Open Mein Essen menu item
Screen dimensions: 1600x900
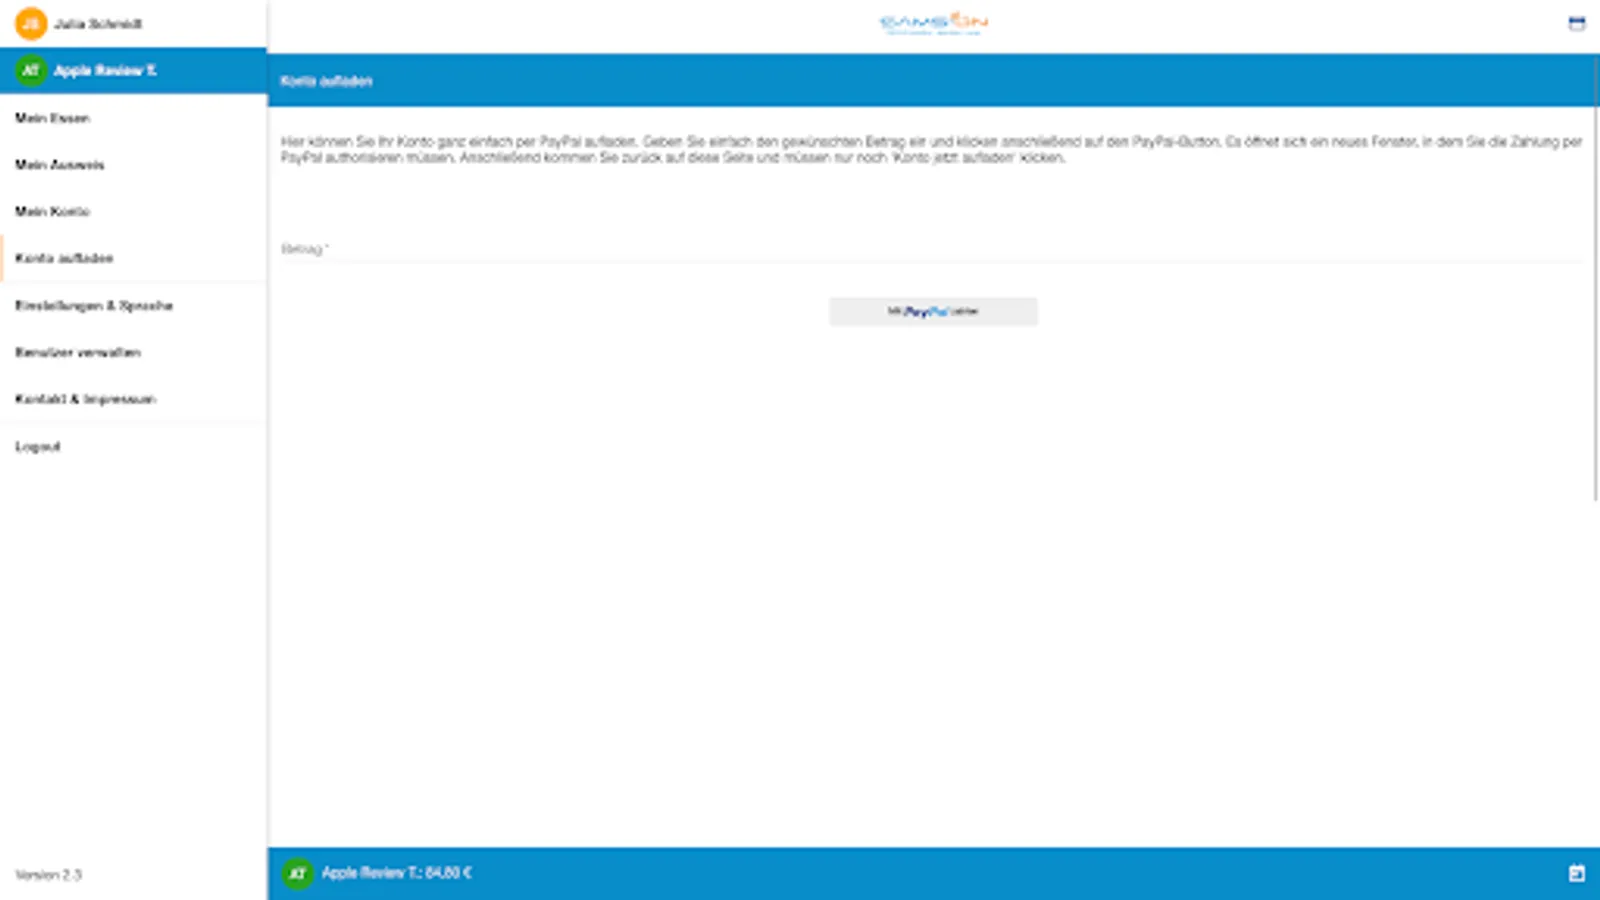(133, 118)
